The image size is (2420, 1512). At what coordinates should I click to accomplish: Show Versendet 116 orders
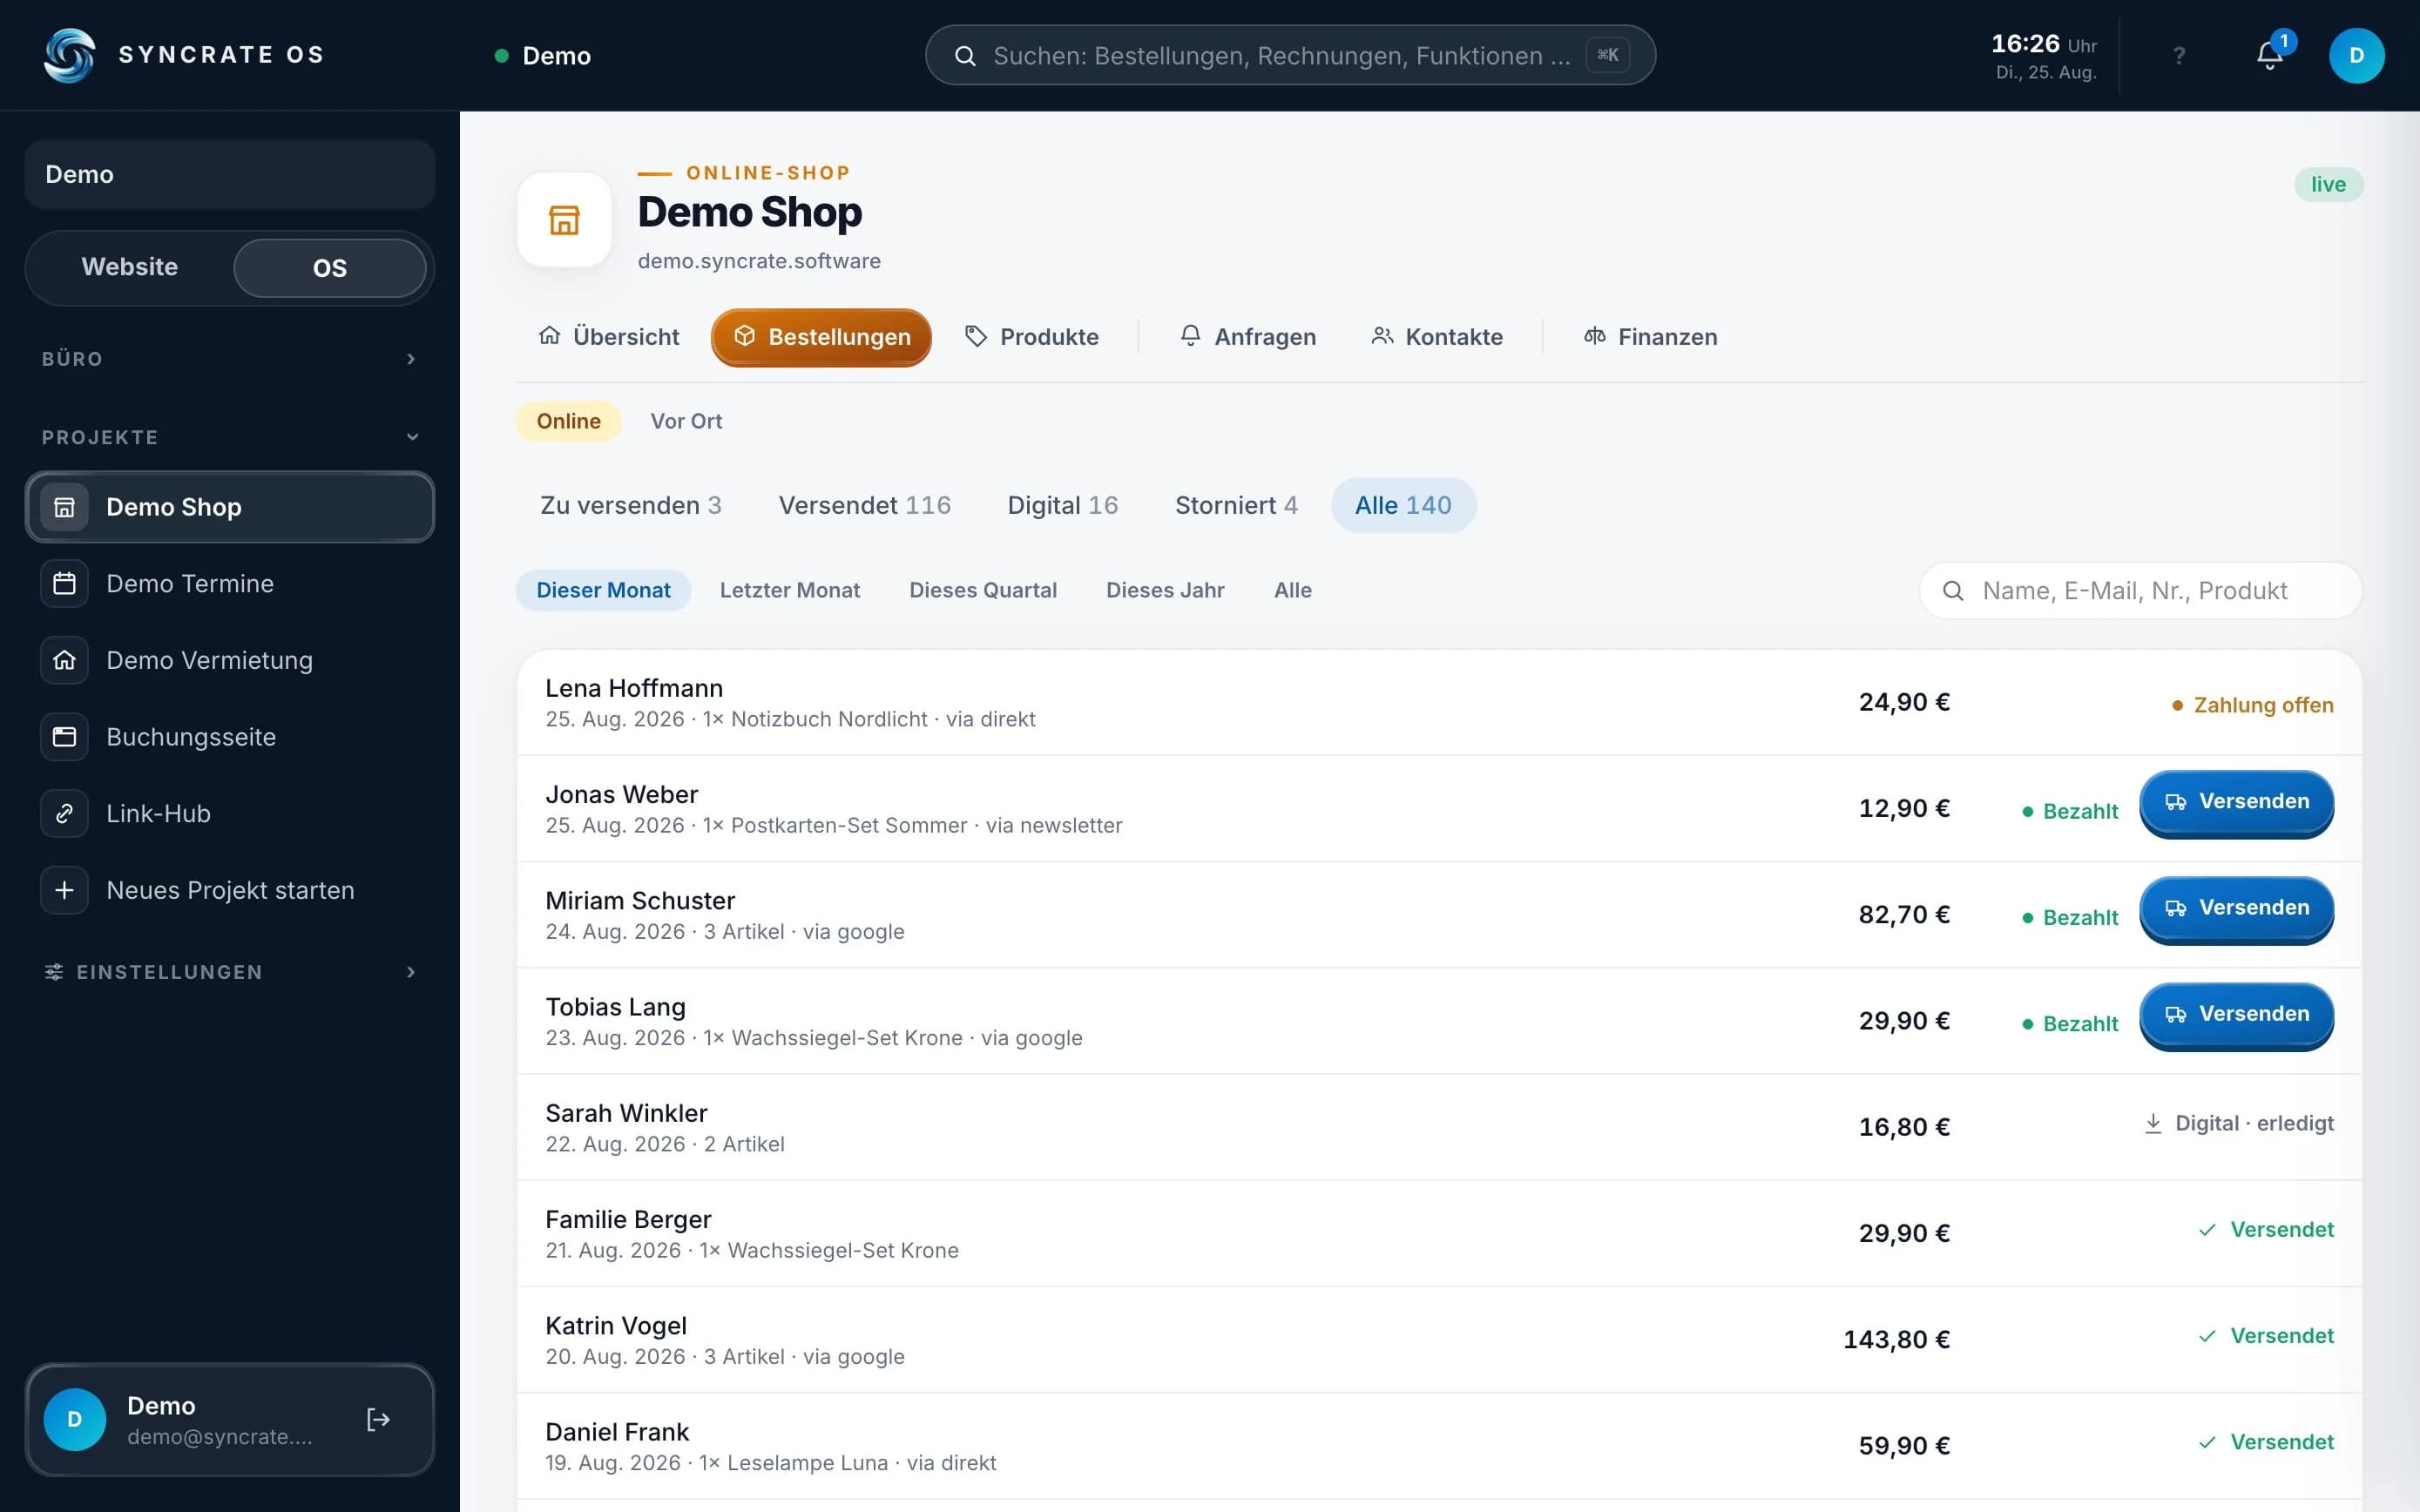pyautogui.click(x=864, y=505)
